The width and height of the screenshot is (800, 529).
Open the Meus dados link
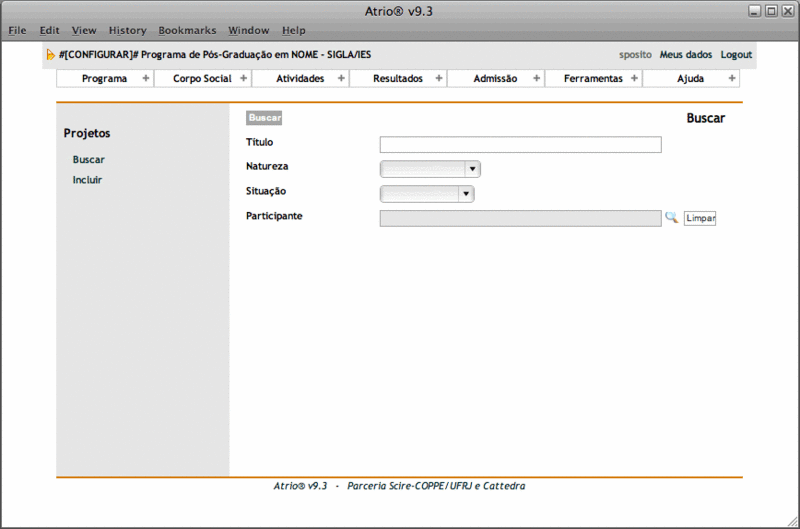point(686,55)
